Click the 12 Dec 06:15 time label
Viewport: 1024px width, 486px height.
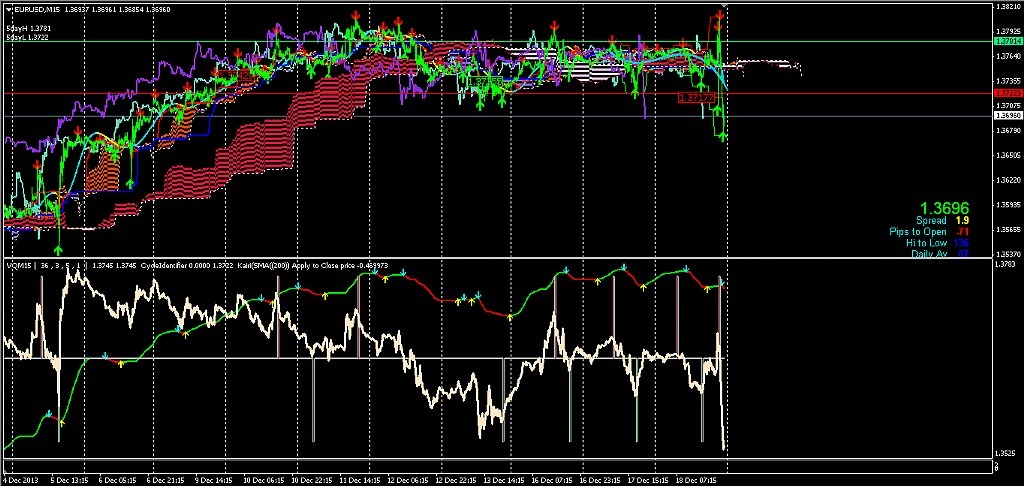tap(408, 480)
